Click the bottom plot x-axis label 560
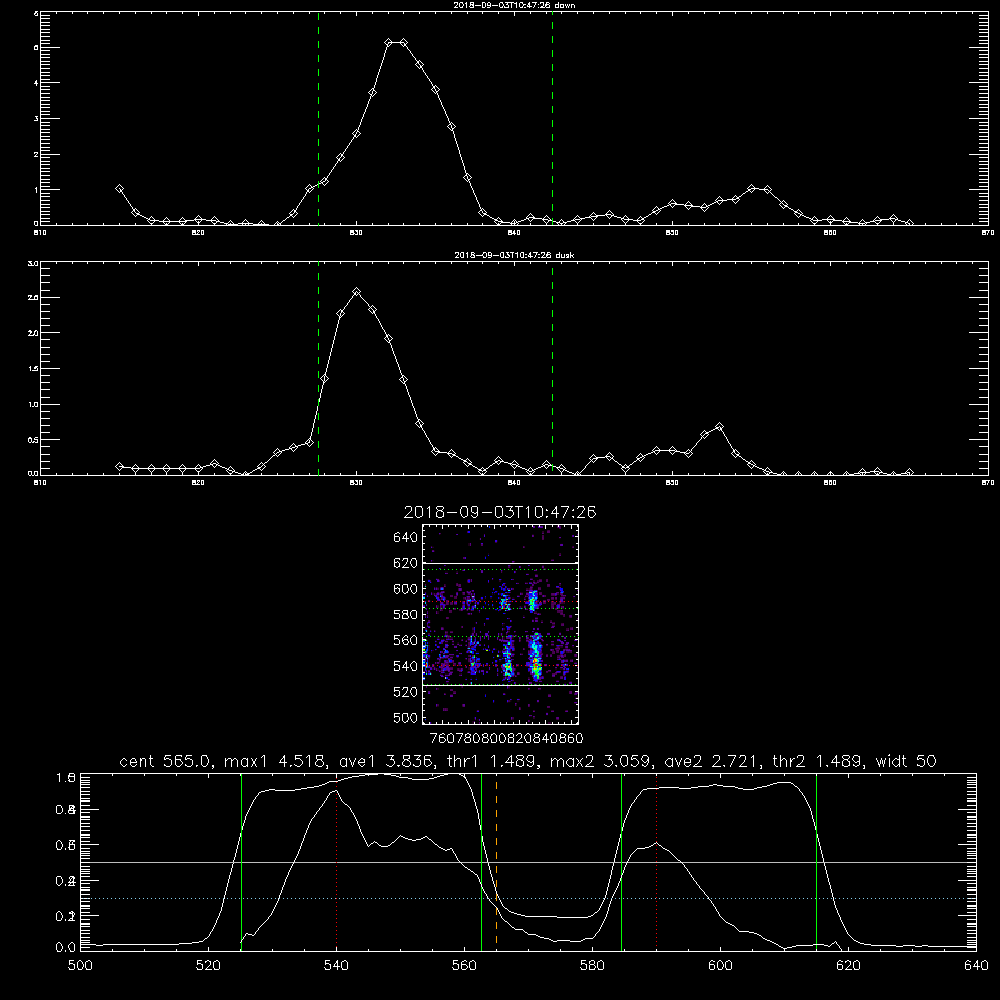The image size is (1000, 1000). pyautogui.click(x=464, y=966)
